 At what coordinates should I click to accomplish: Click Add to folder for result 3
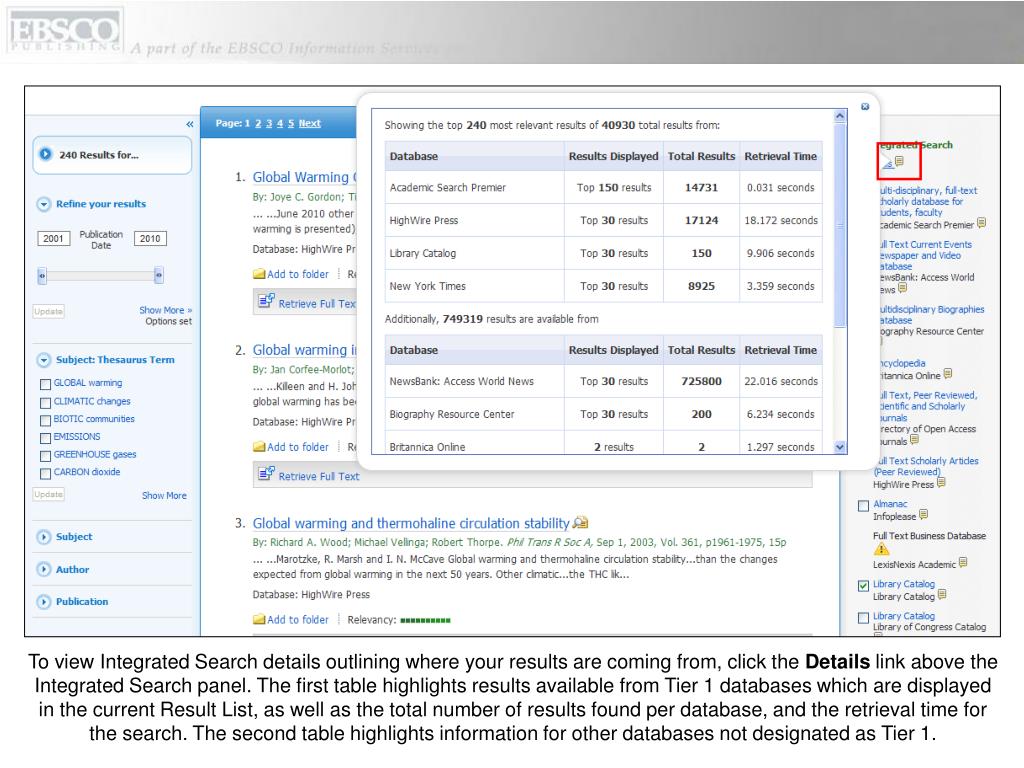[298, 619]
